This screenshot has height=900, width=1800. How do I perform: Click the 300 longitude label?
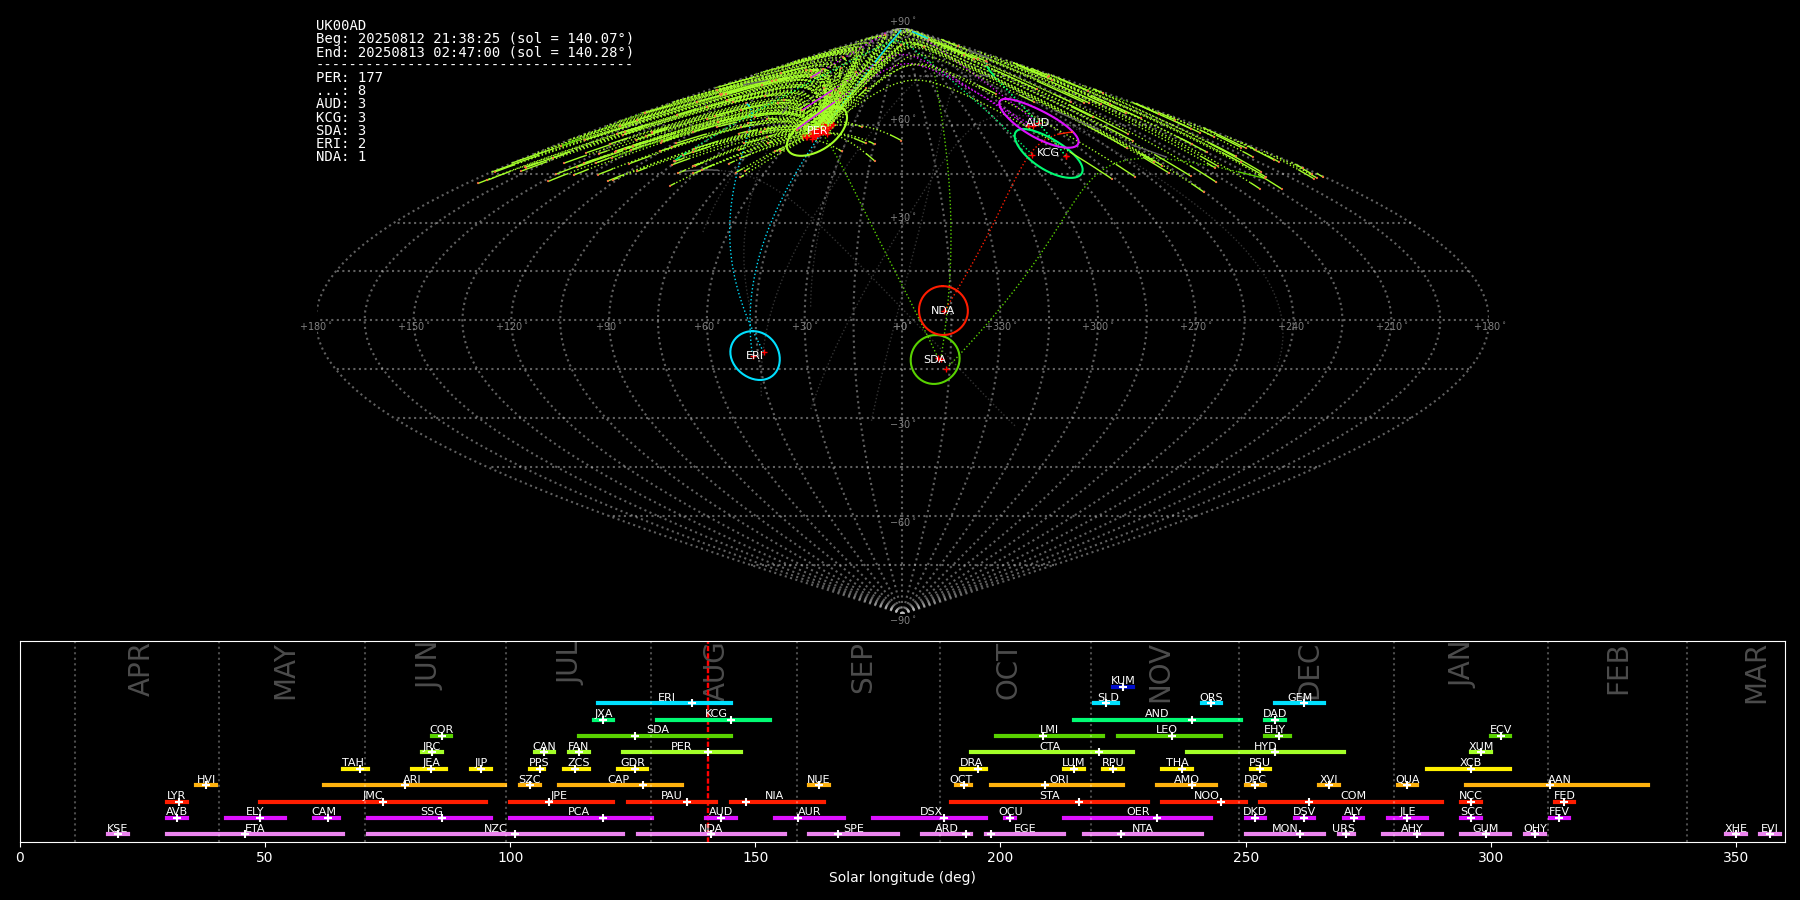tap(1095, 327)
